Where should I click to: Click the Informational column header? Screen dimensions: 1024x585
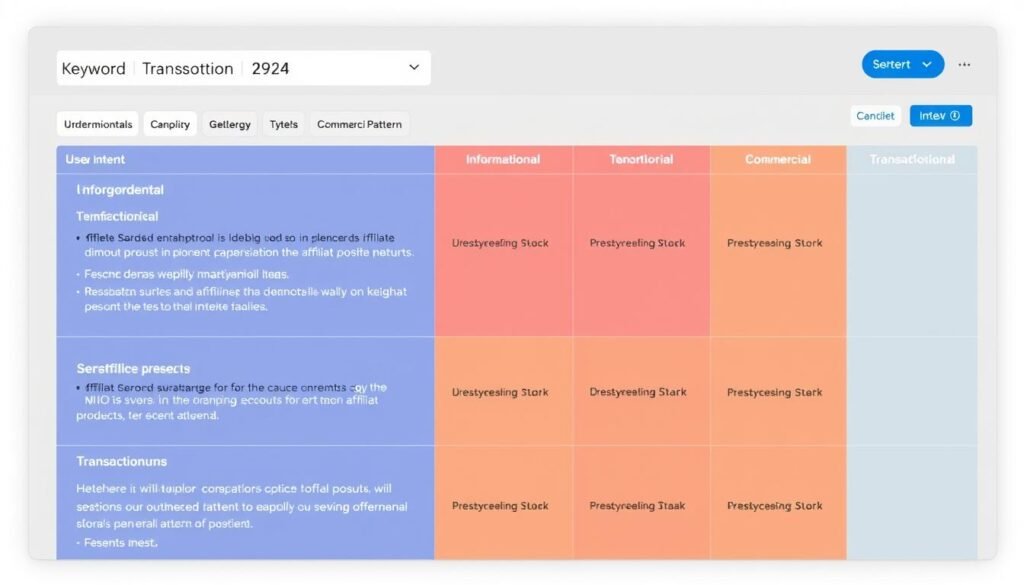click(x=504, y=159)
